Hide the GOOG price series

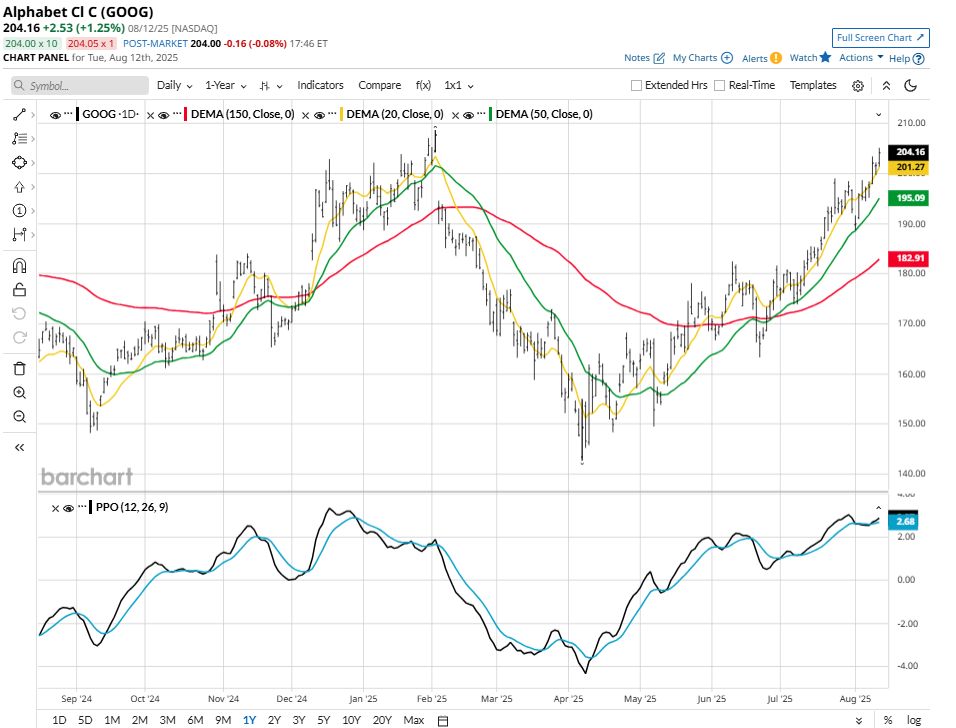coord(55,115)
